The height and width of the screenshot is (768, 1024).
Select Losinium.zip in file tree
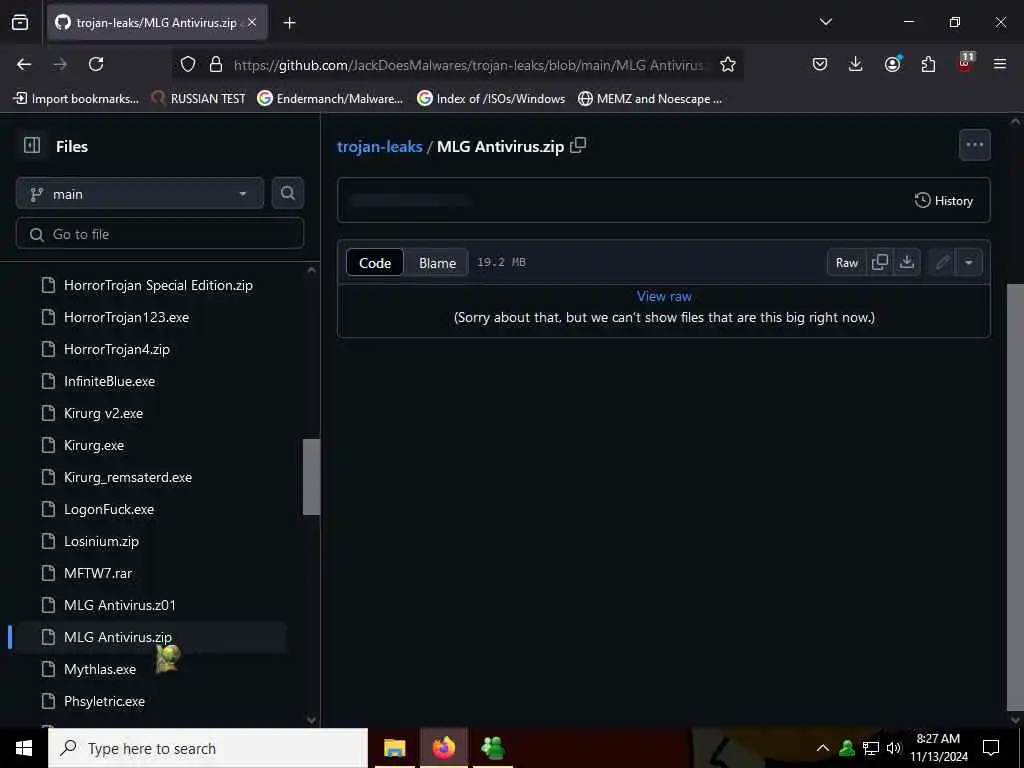[x=101, y=541]
